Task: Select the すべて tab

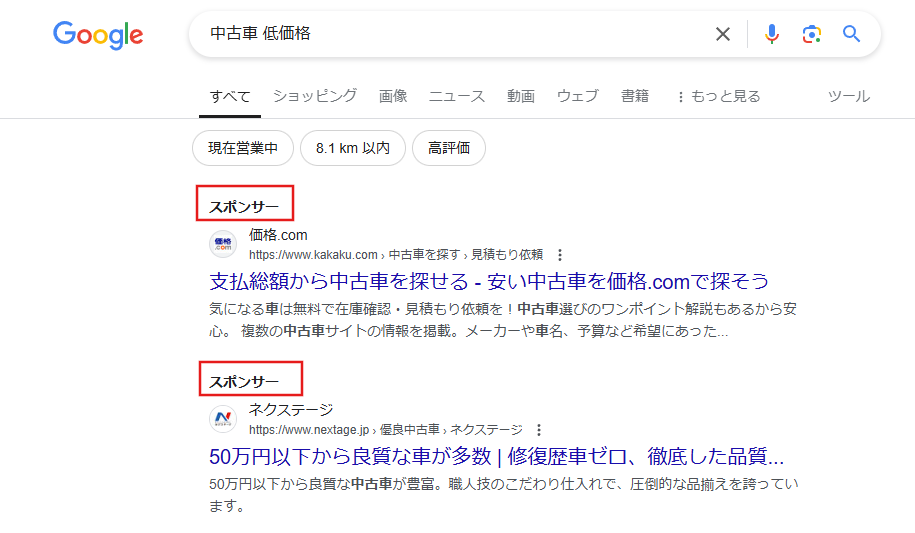Action: (230, 96)
